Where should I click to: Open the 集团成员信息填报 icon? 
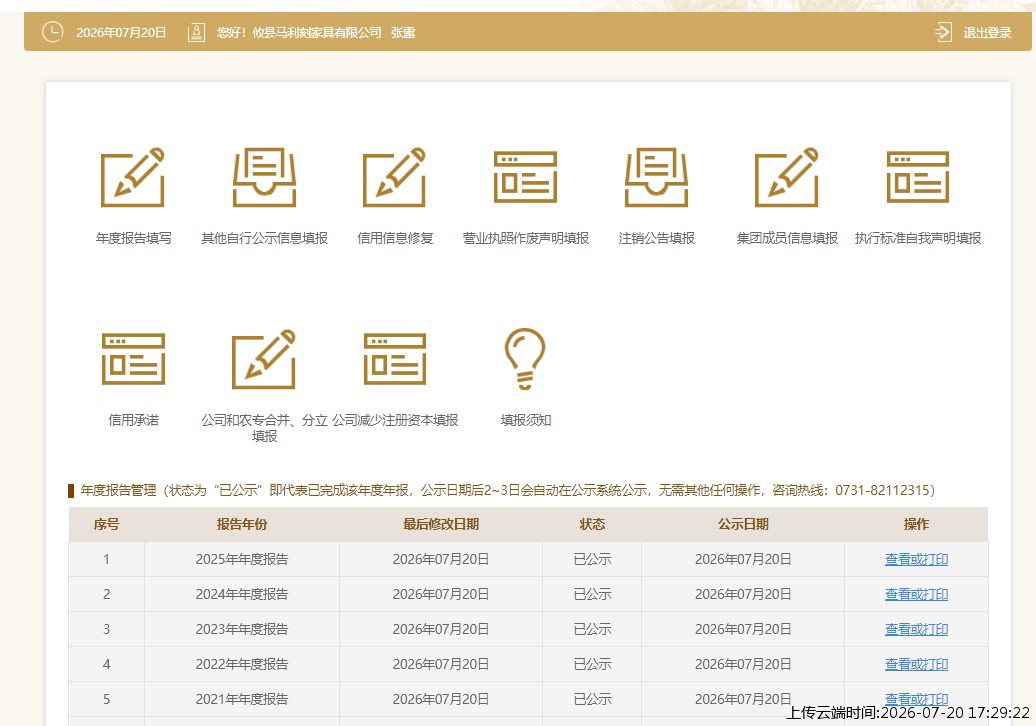[x=787, y=177]
